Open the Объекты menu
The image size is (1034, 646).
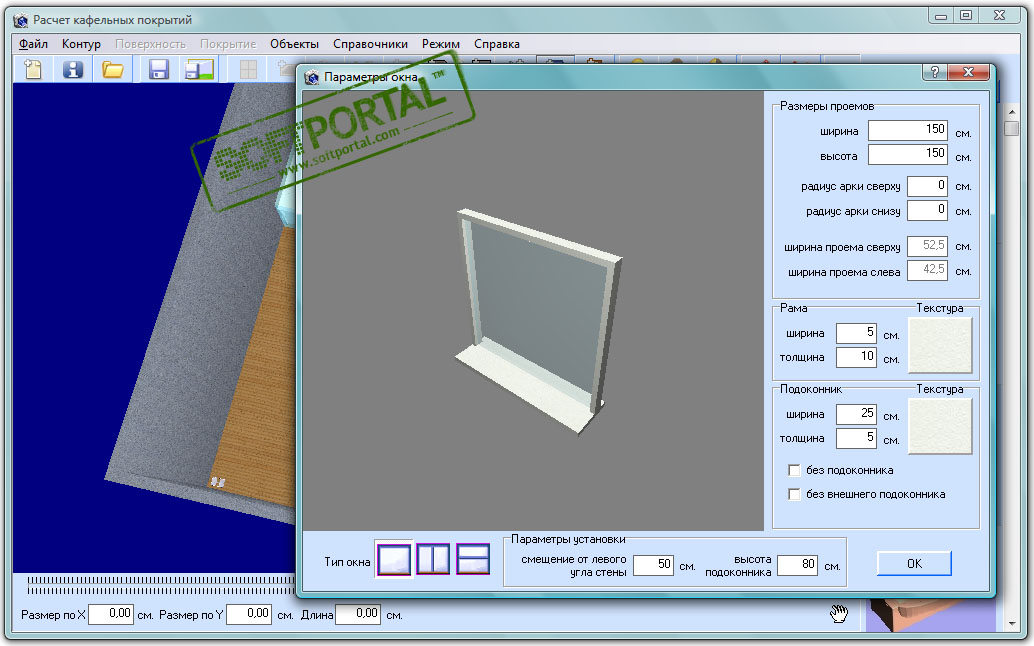[x=294, y=44]
